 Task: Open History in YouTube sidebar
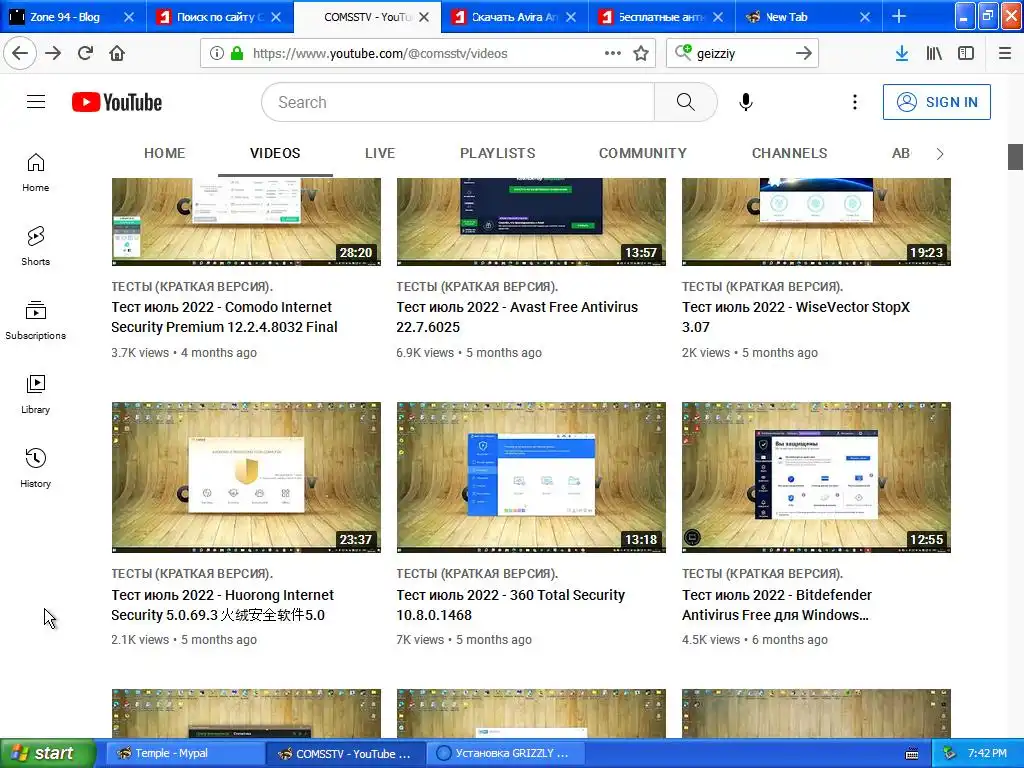[35, 468]
